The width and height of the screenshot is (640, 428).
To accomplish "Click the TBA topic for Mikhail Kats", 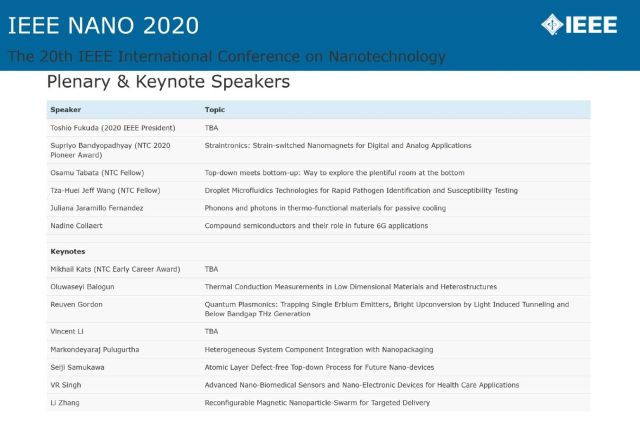I will pyautogui.click(x=211, y=269).
